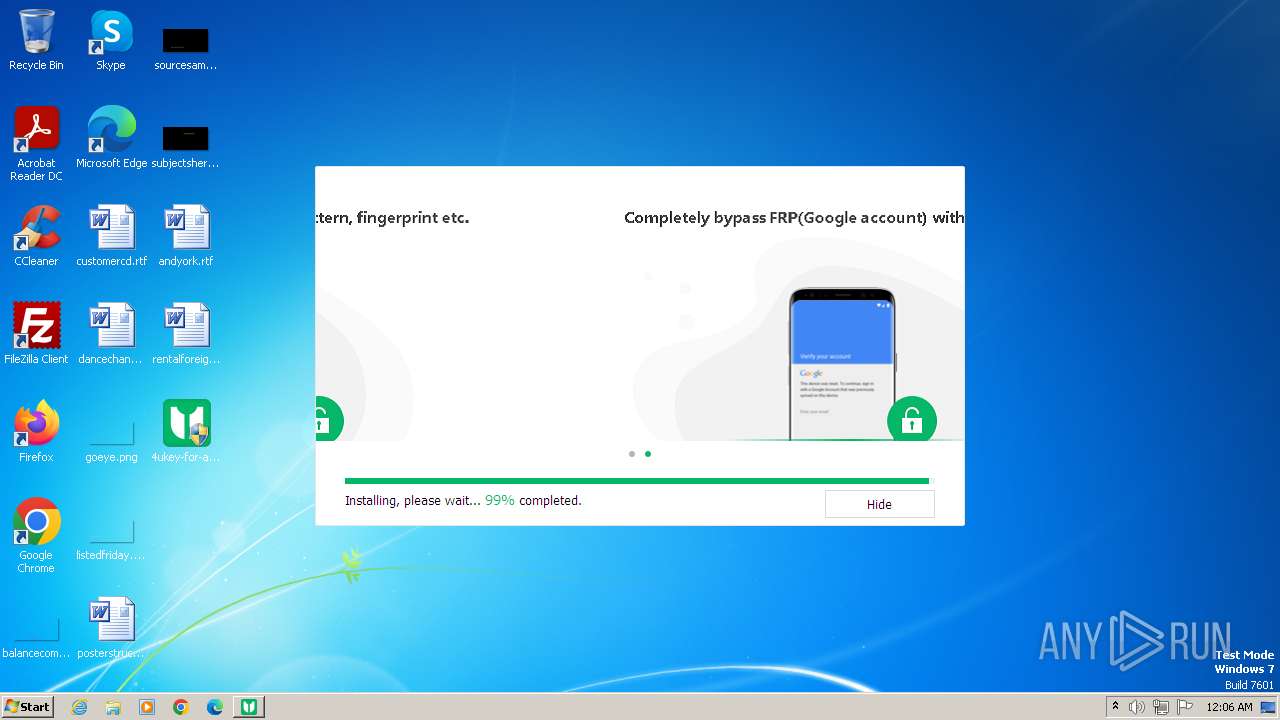Open the dancechan document icon
The image size is (1280, 720).
111,334
